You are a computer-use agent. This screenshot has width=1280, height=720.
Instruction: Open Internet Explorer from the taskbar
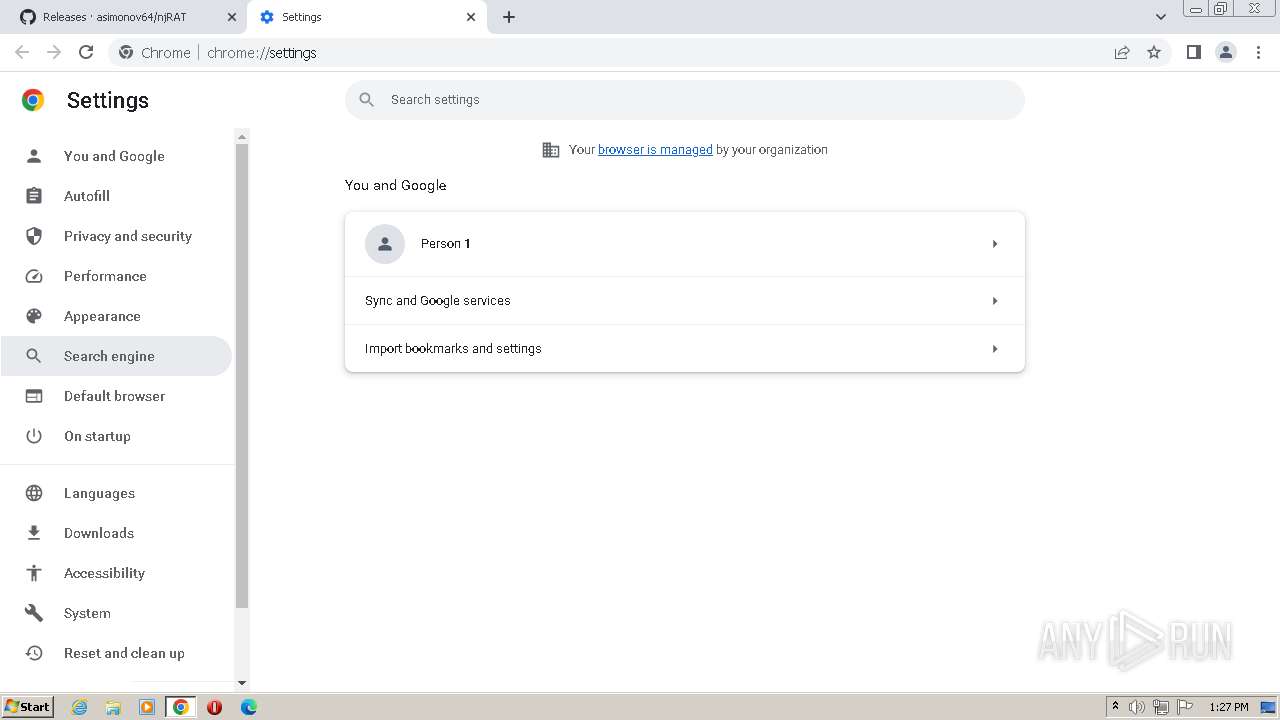(x=80, y=707)
